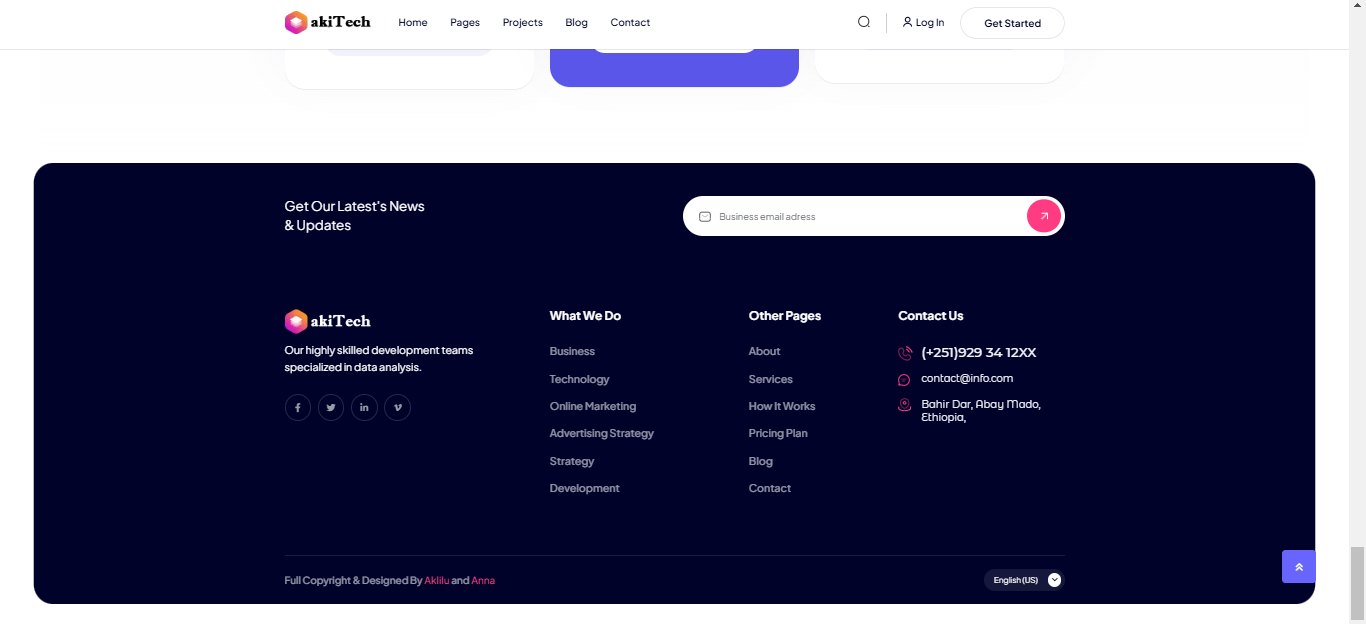This screenshot has height=637, width=1366.
Task: Open the Contact menu in header
Action: (630, 22)
